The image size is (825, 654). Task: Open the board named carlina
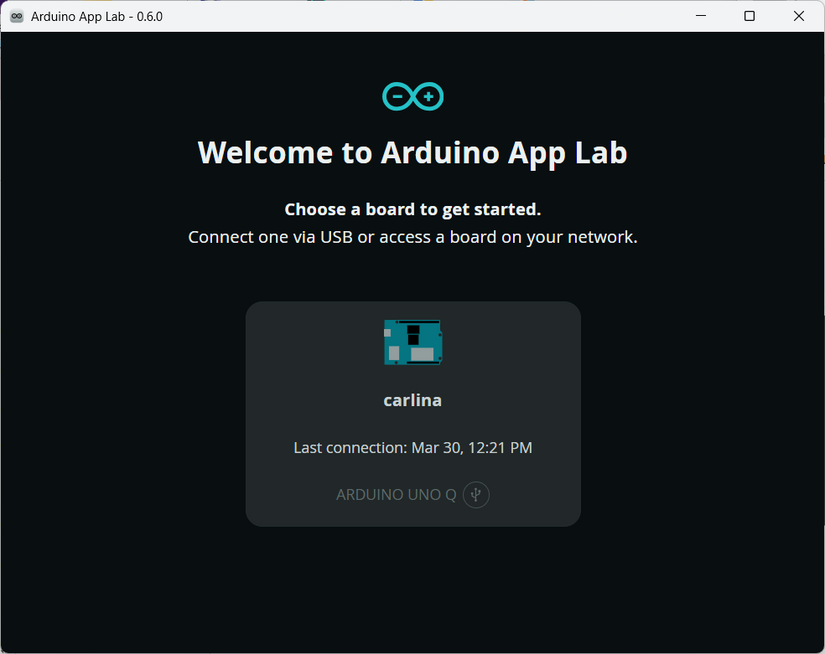(x=413, y=400)
